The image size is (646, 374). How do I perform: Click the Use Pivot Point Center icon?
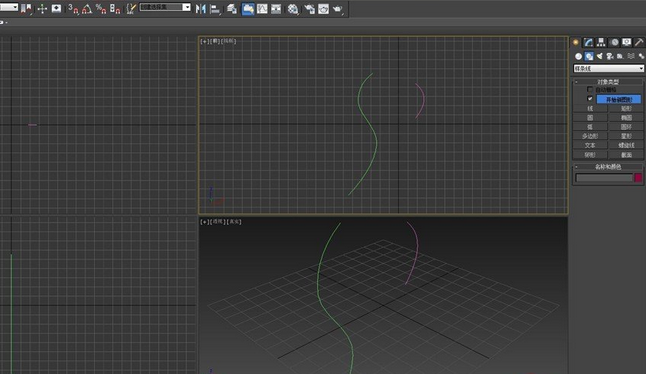click(27, 9)
